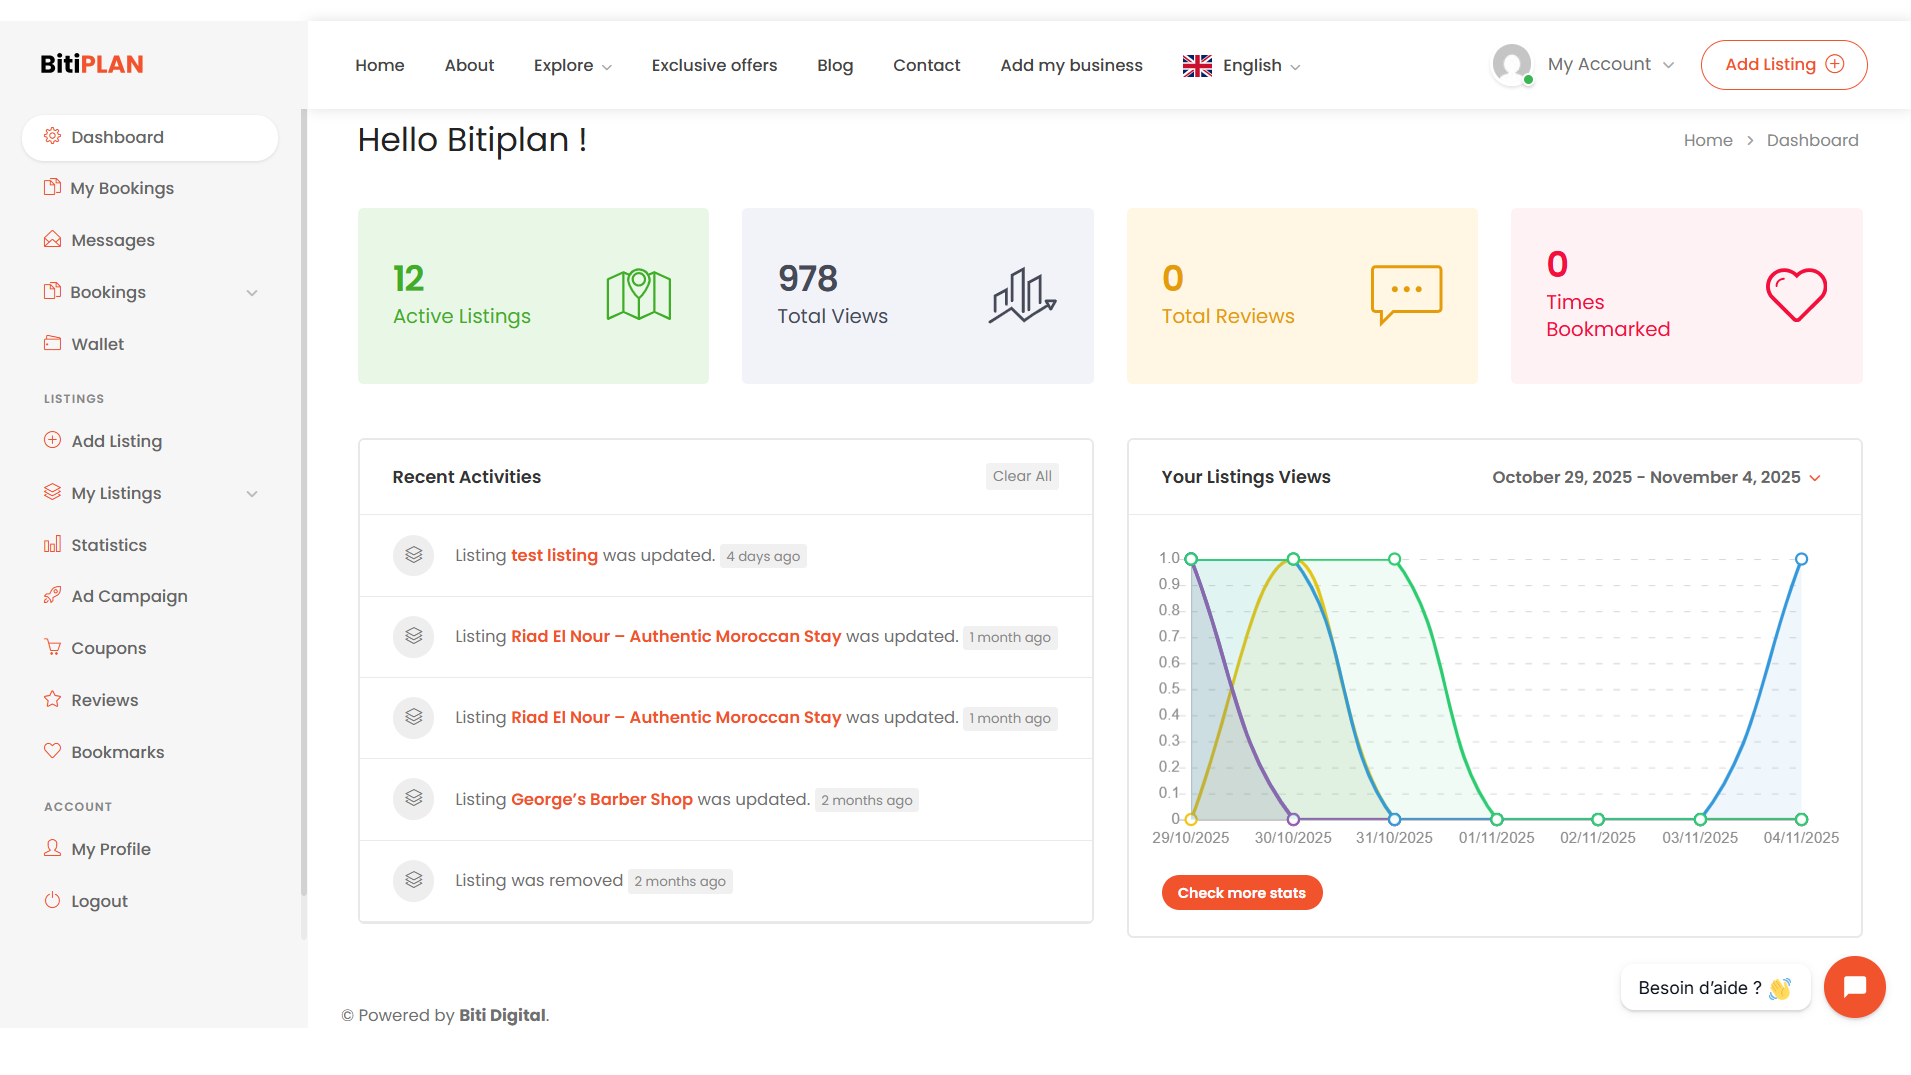Click the Ad Campaign rocket icon
The width and height of the screenshot is (1911, 1075).
pyautogui.click(x=52, y=596)
